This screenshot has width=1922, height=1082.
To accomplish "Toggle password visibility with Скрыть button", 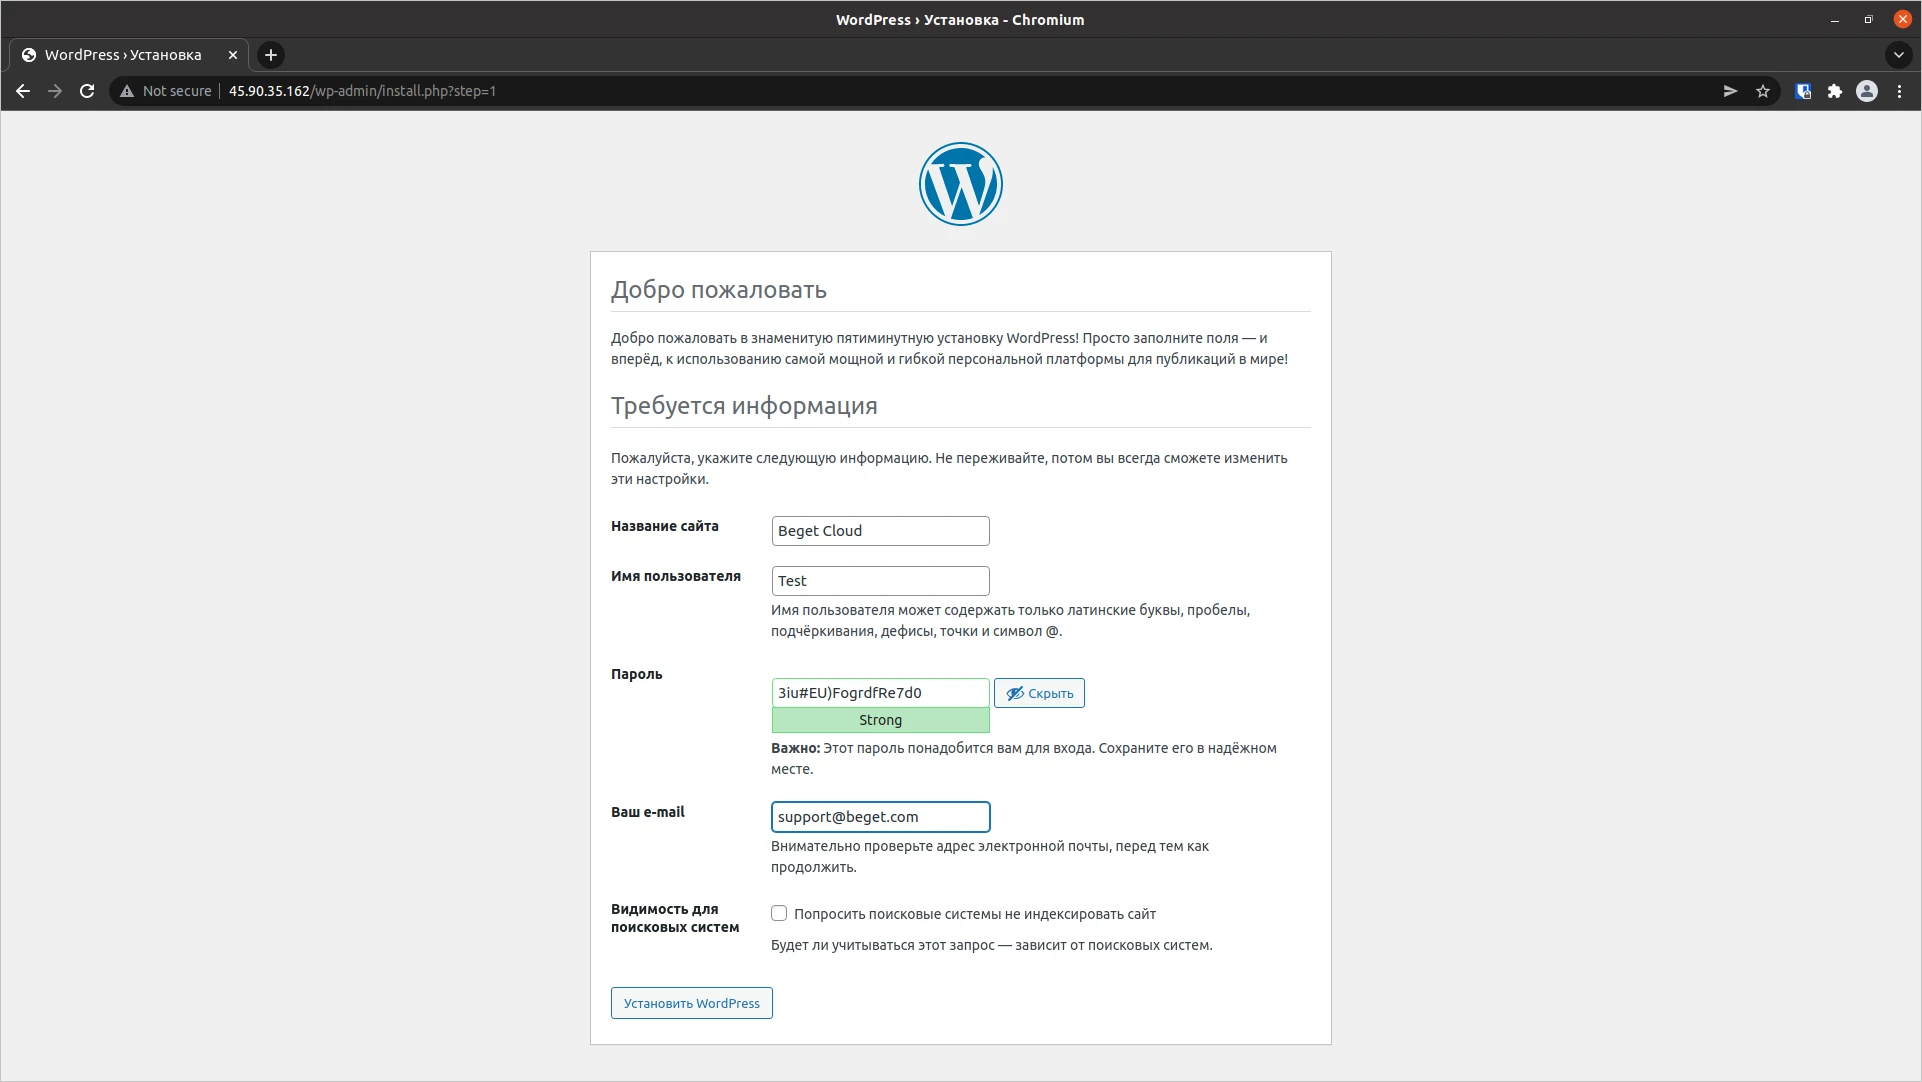I will tap(1039, 693).
